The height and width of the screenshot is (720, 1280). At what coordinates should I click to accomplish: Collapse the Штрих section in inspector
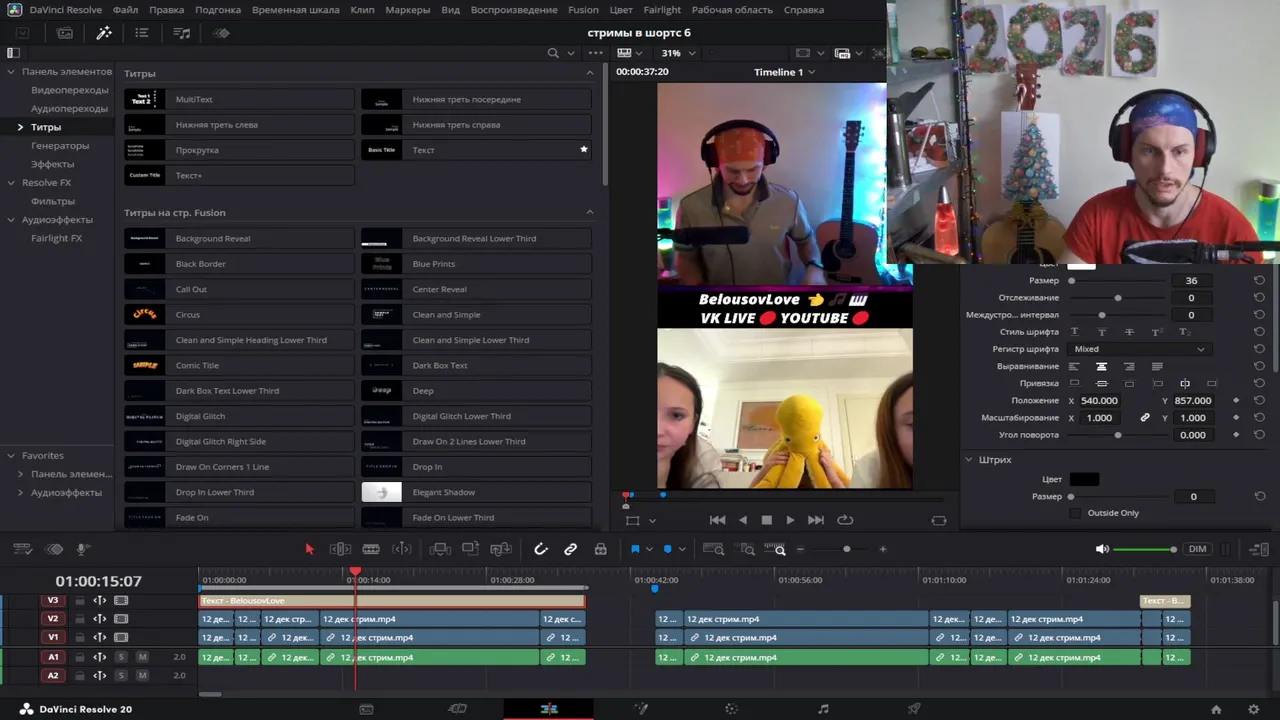pos(968,460)
